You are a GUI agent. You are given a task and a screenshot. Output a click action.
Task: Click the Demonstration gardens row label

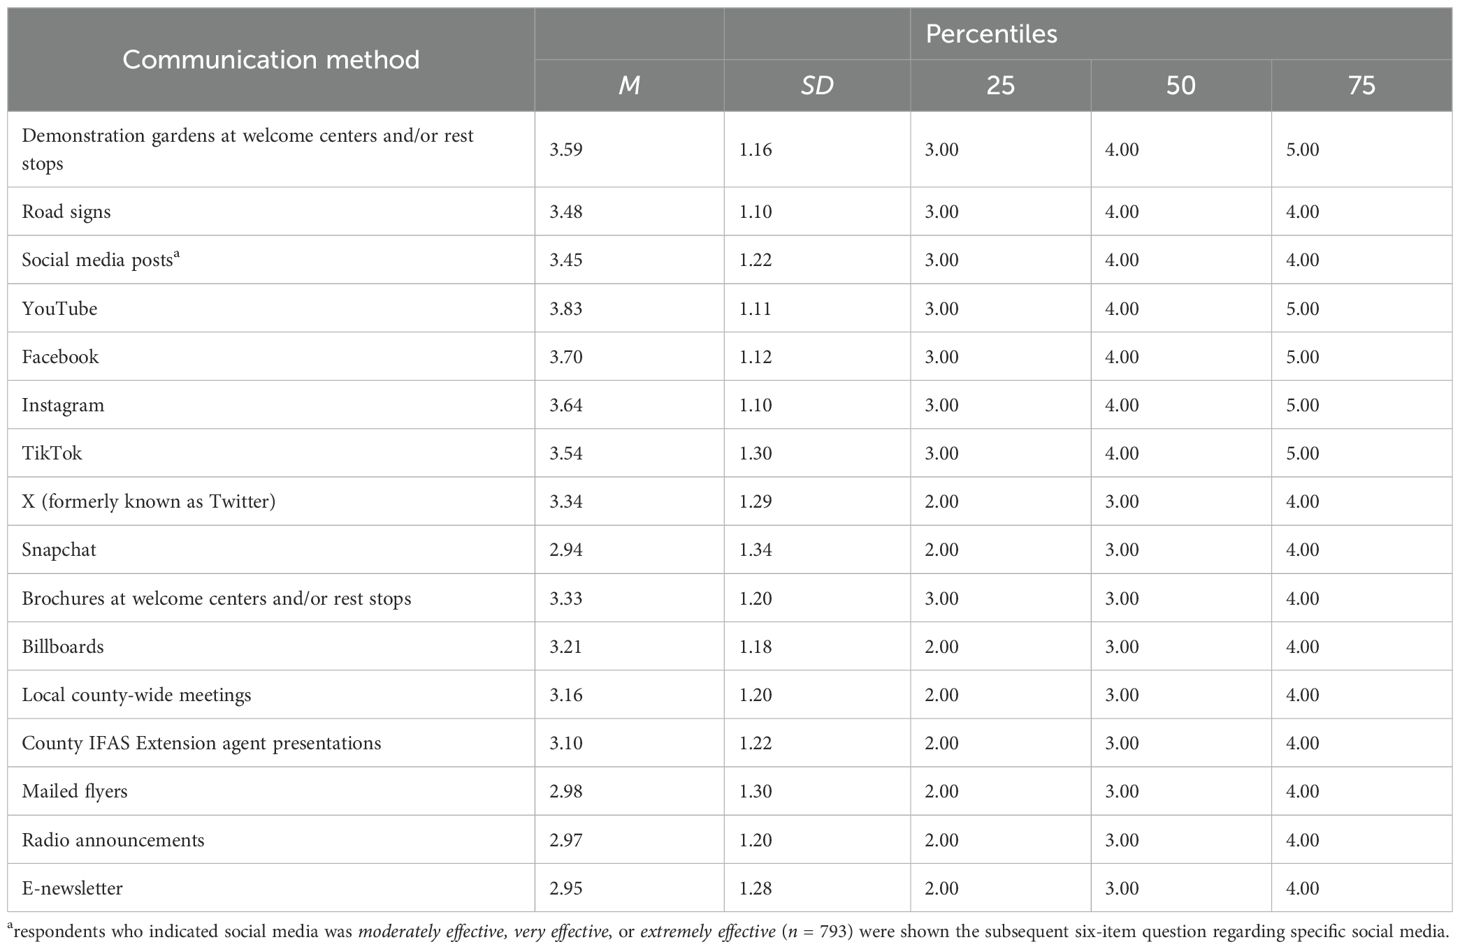248,149
